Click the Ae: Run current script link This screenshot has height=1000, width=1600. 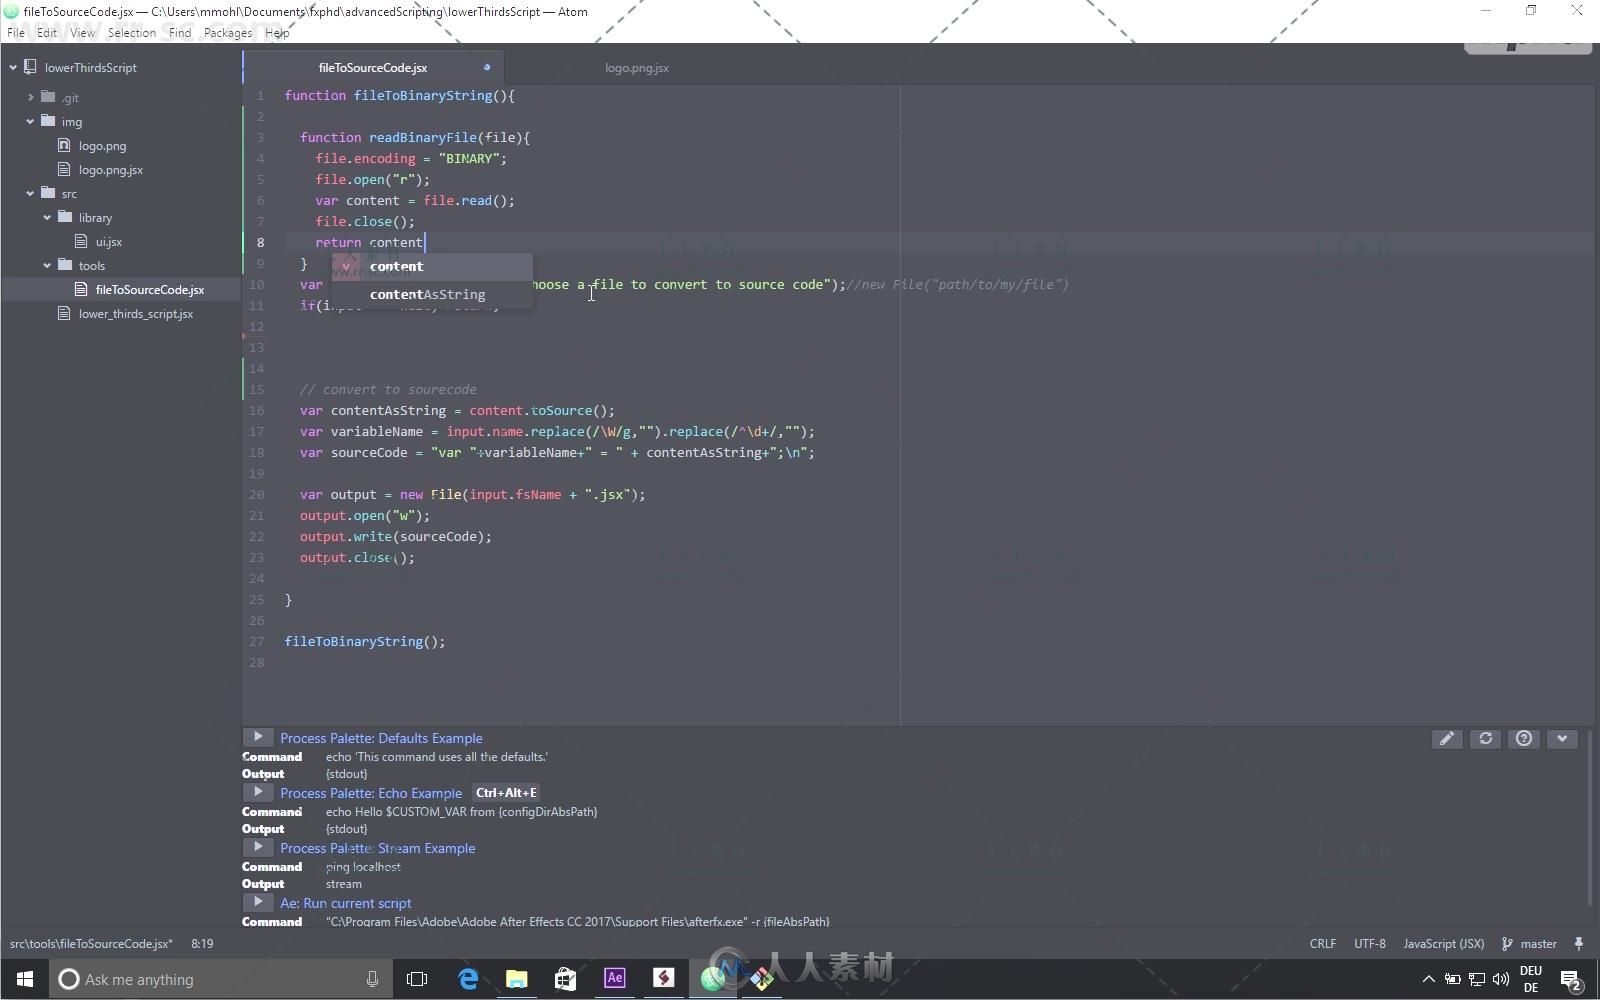coord(345,903)
